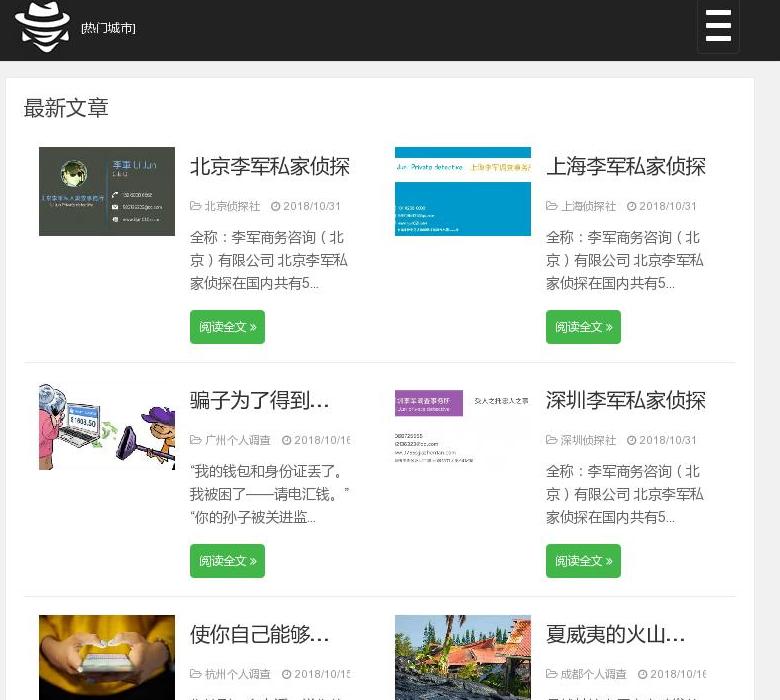The image size is (780, 700).
Task: Select the 上海侦探社 category link
Action: tap(588, 206)
